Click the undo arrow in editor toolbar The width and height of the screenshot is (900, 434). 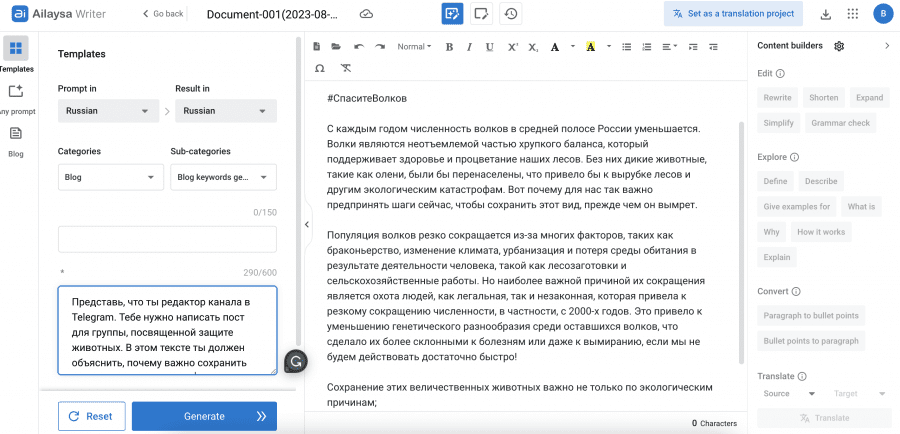(358, 47)
